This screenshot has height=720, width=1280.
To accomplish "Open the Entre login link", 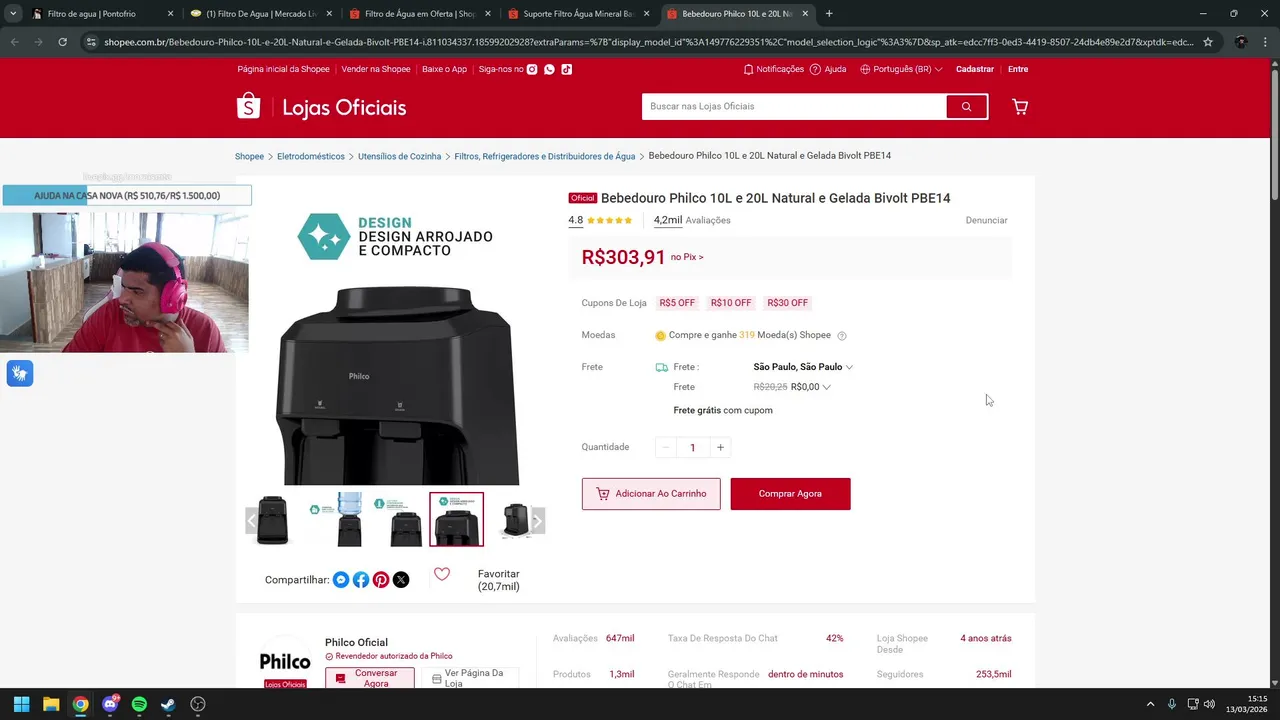I will pyautogui.click(x=1018, y=69).
